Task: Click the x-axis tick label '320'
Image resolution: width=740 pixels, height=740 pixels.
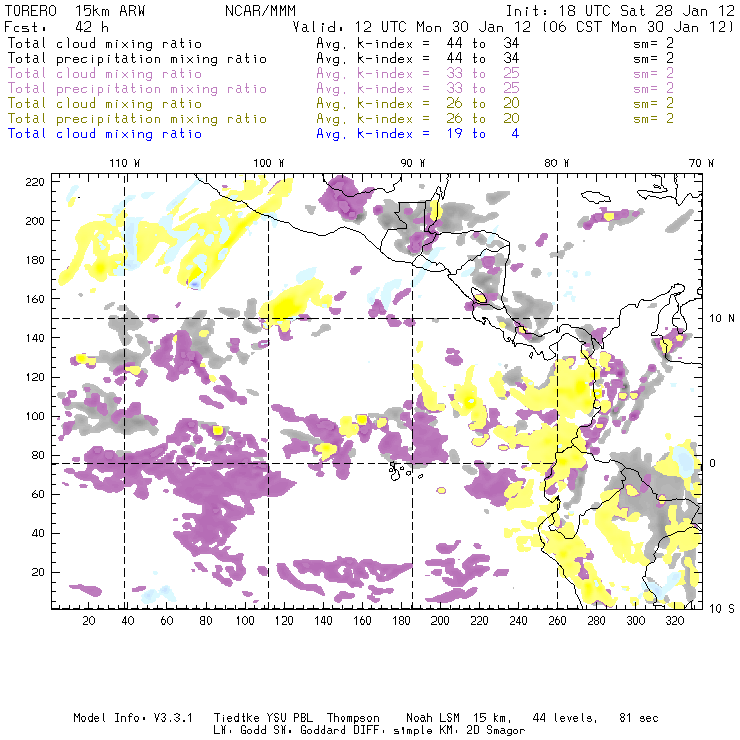Action: (x=674, y=621)
